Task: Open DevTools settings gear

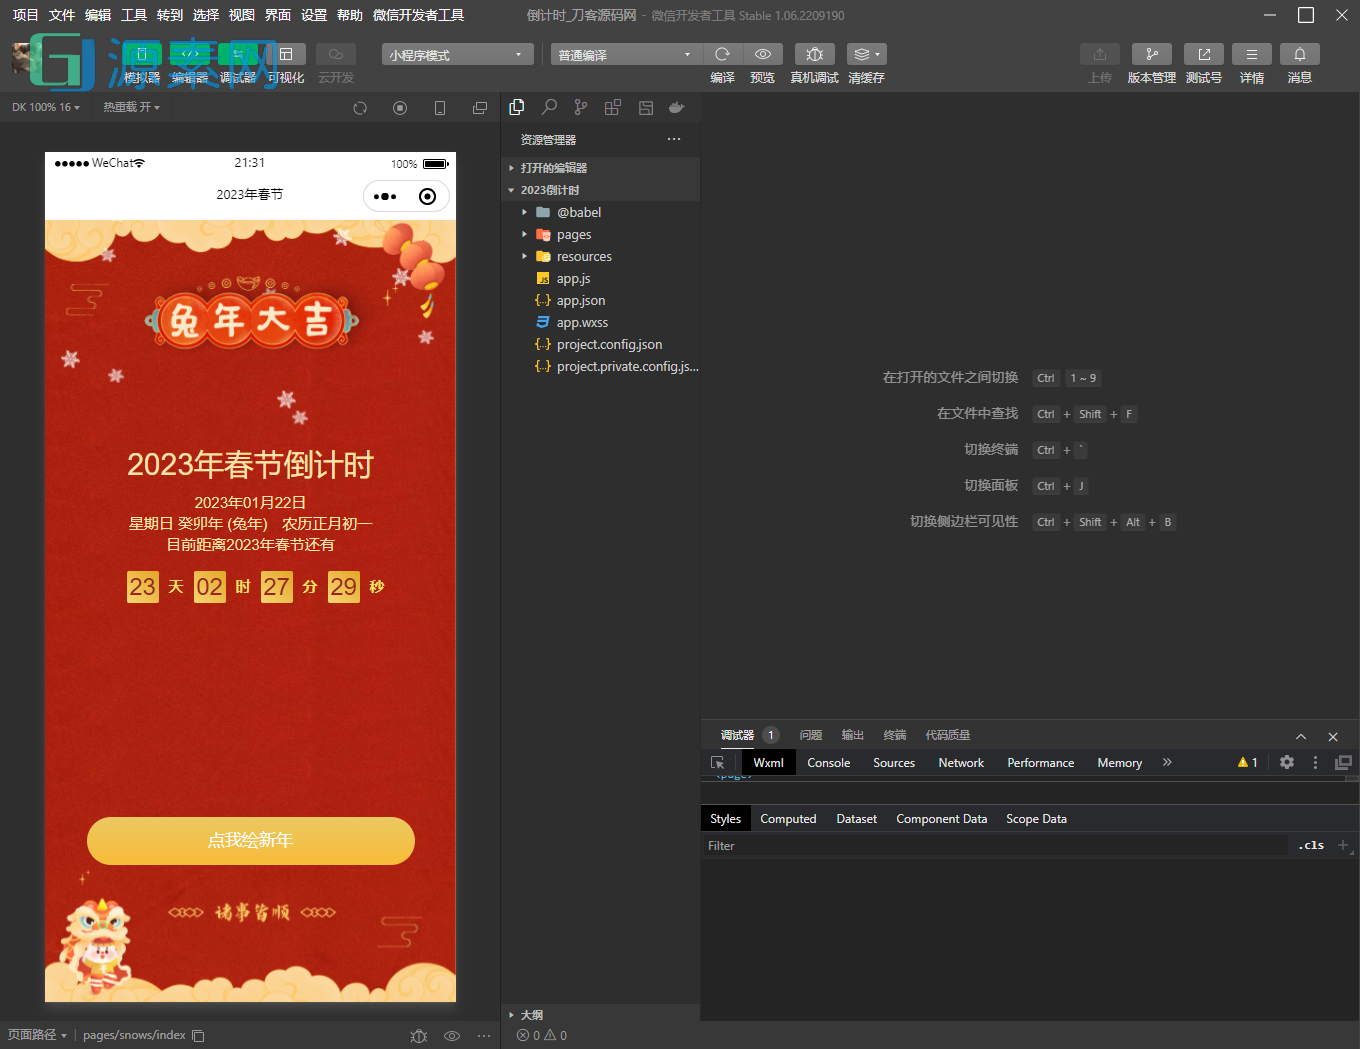Action: [1287, 762]
